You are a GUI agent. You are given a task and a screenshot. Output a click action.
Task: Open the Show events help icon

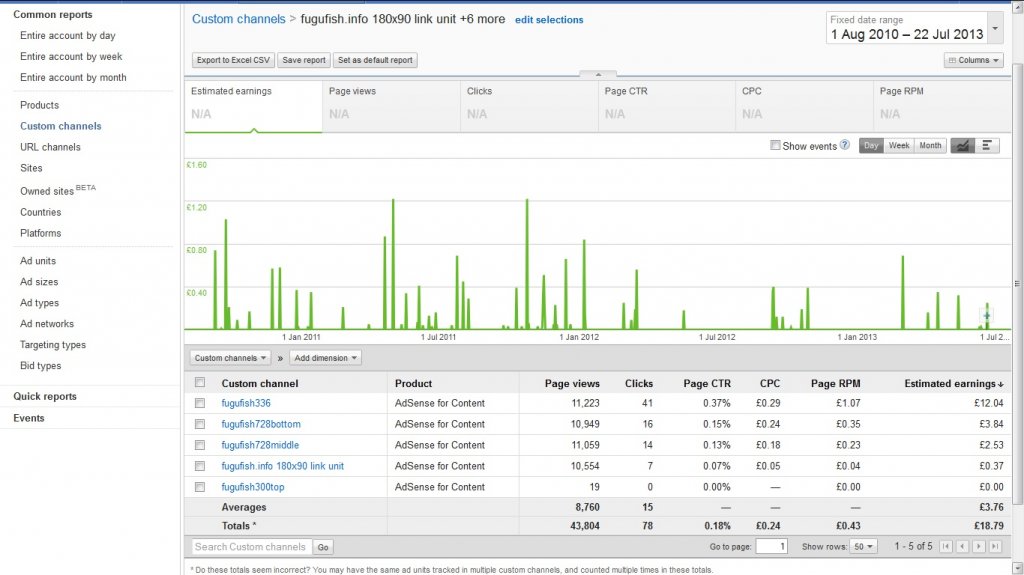(x=845, y=146)
